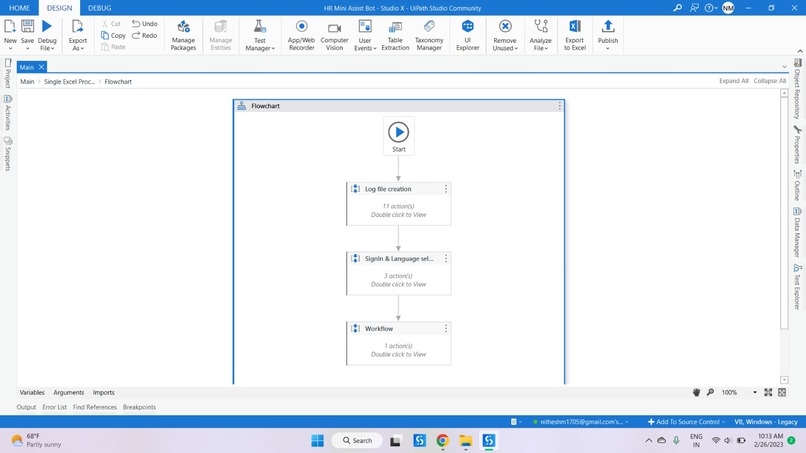Open the Output panel
The image size is (806, 453).
point(26,407)
